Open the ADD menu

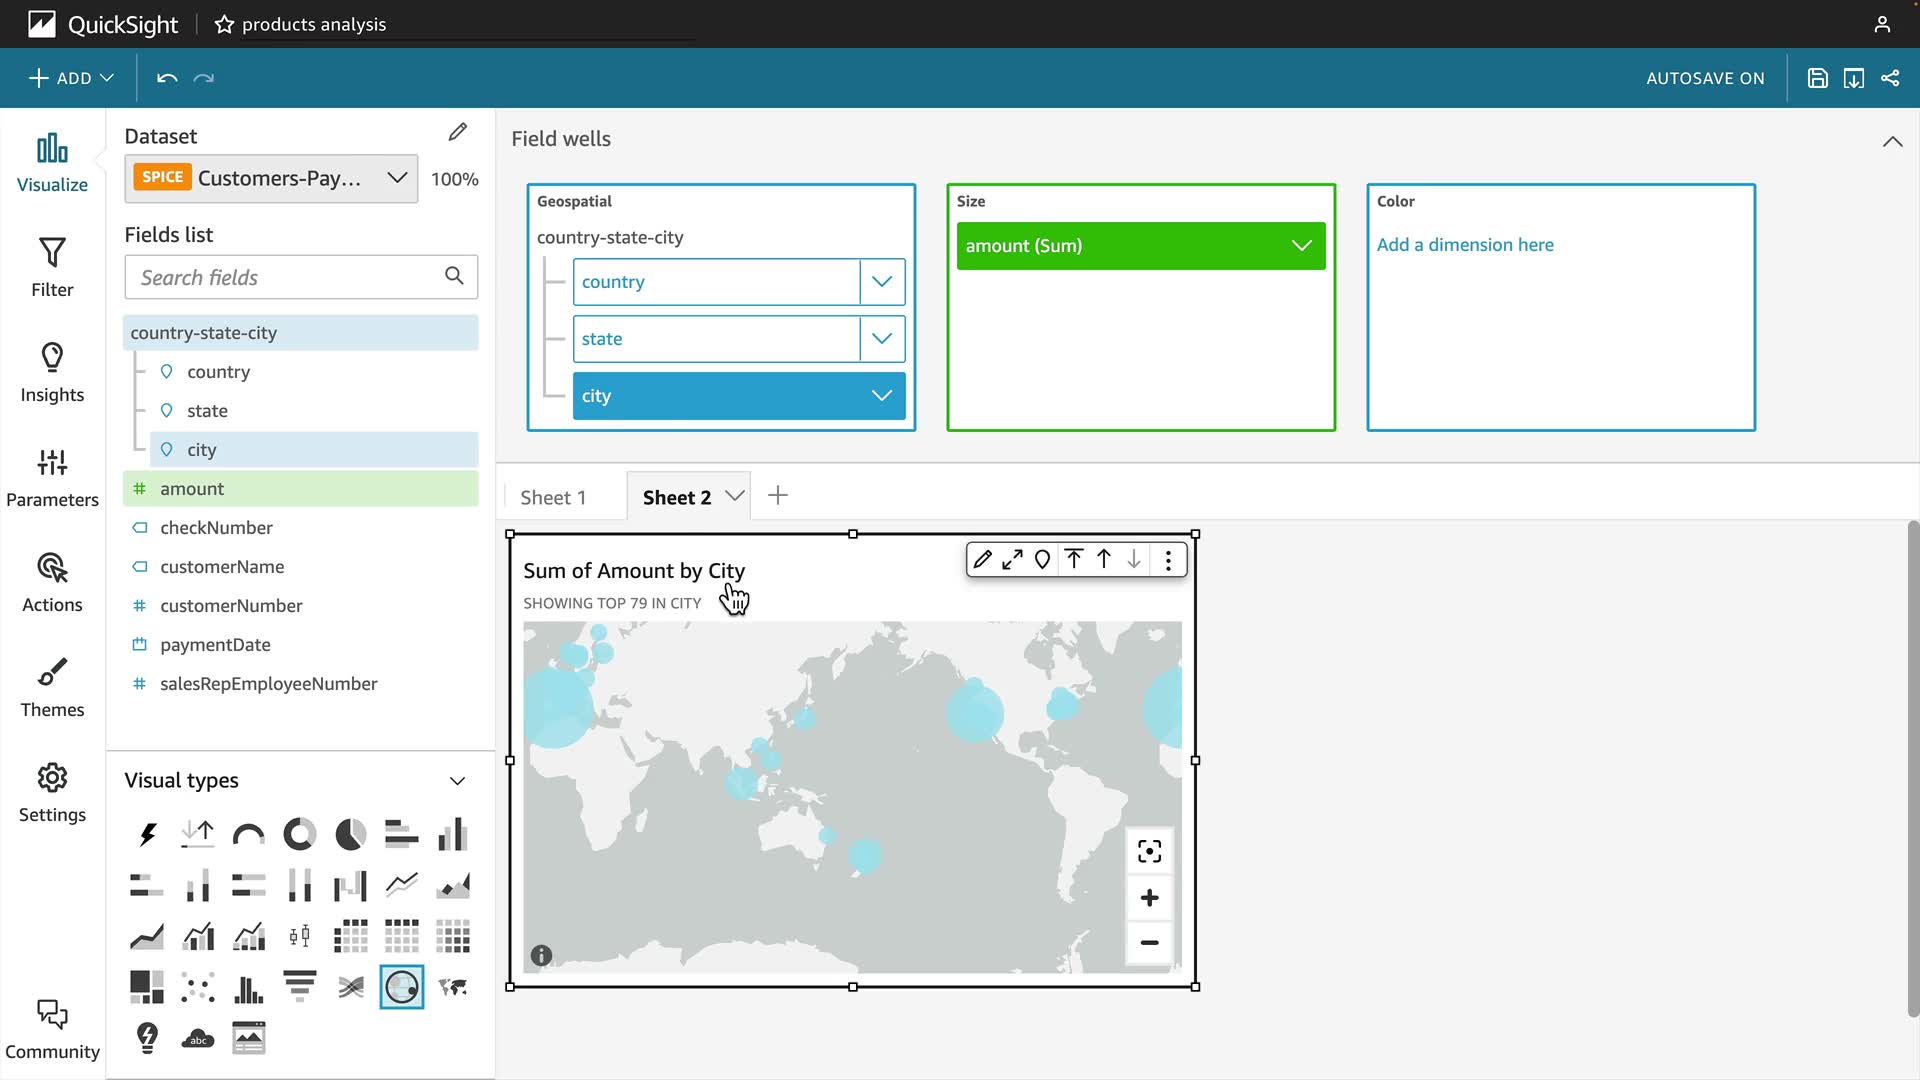pos(71,78)
